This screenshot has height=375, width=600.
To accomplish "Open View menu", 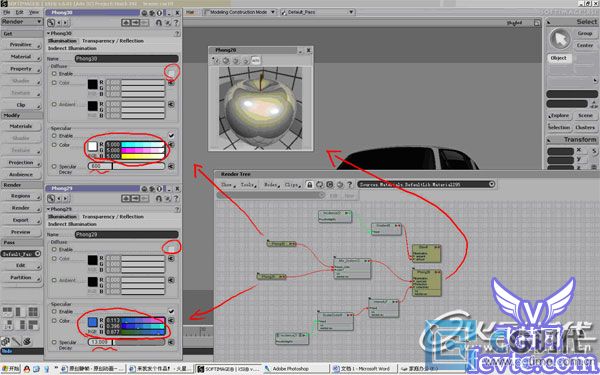I will point(34,12).
